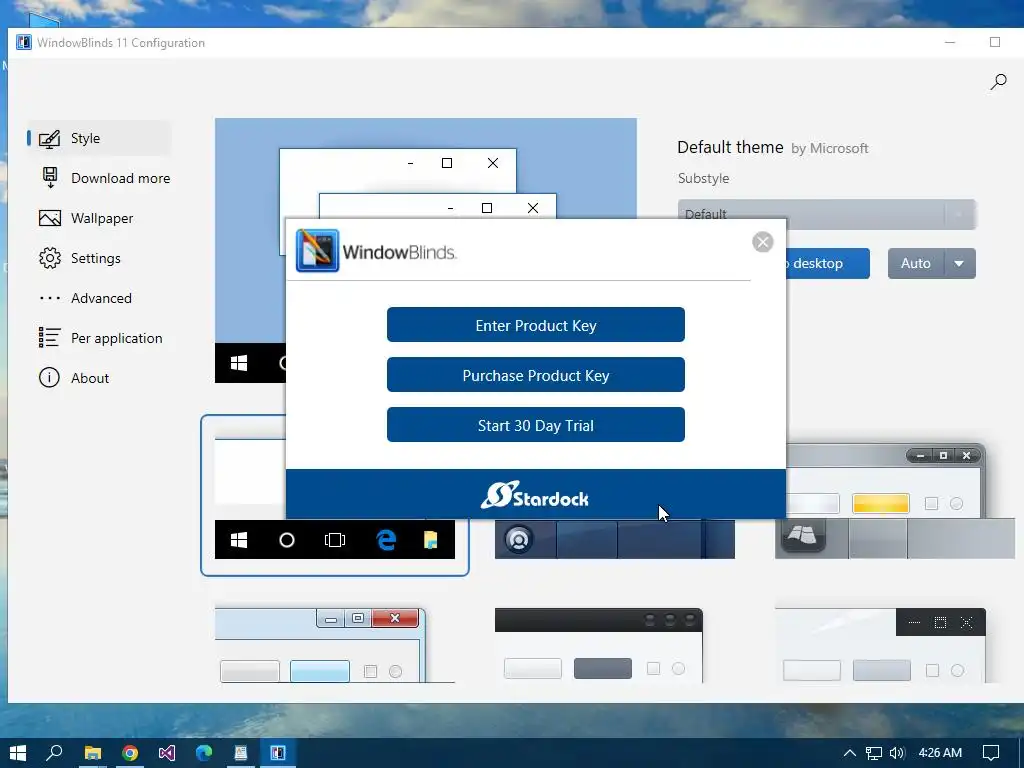Launch Google Chrome from taskbar
This screenshot has height=768, width=1024.
[130, 753]
